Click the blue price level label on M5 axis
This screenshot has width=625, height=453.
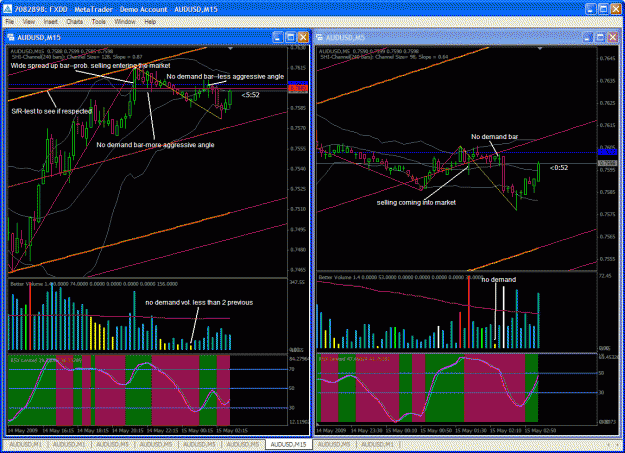coord(607,152)
